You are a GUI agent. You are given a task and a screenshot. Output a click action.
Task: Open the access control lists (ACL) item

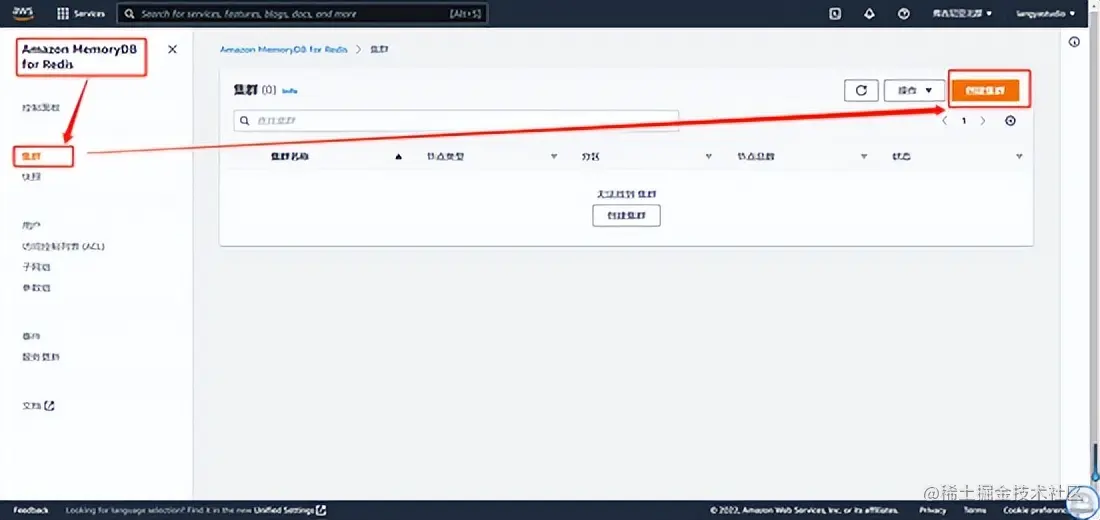[64, 246]
